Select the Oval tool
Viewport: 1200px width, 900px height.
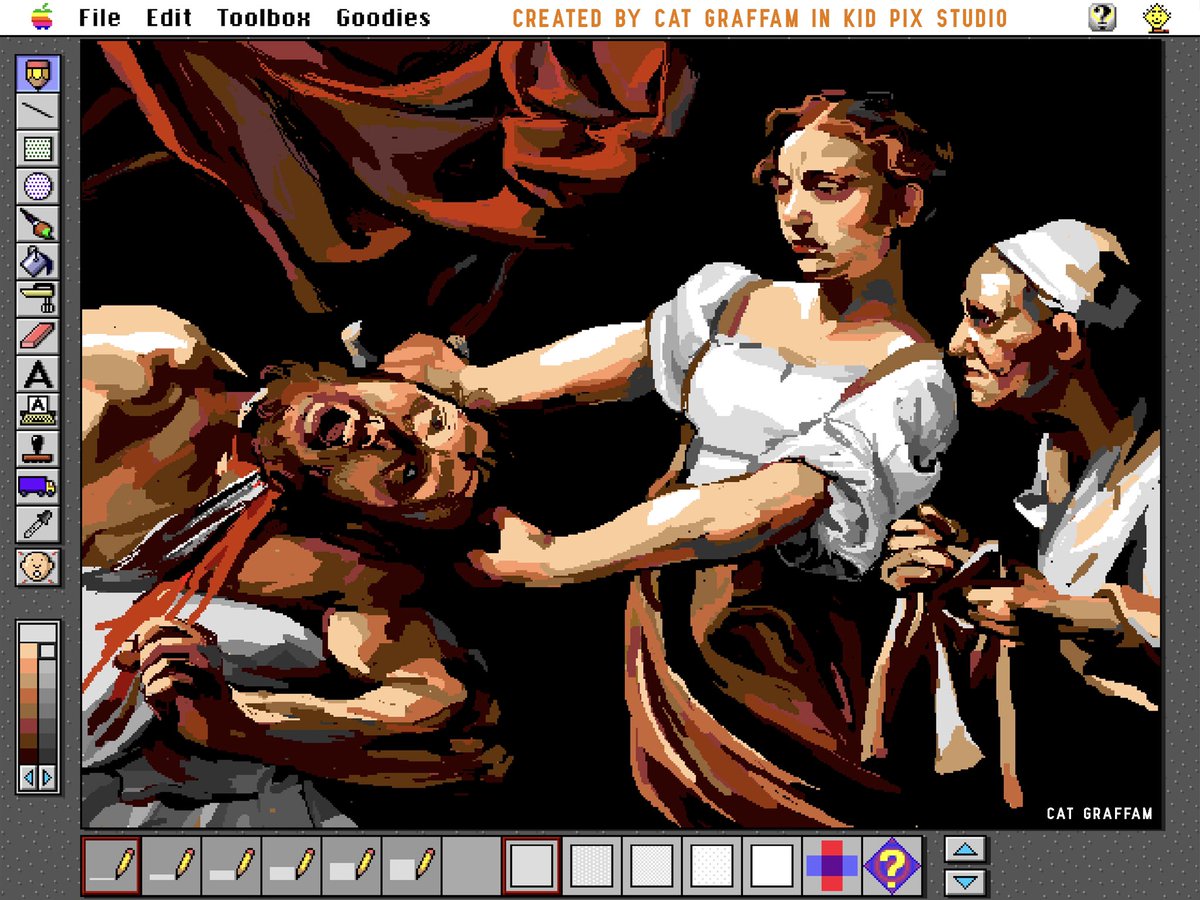[x=38, y=186]
